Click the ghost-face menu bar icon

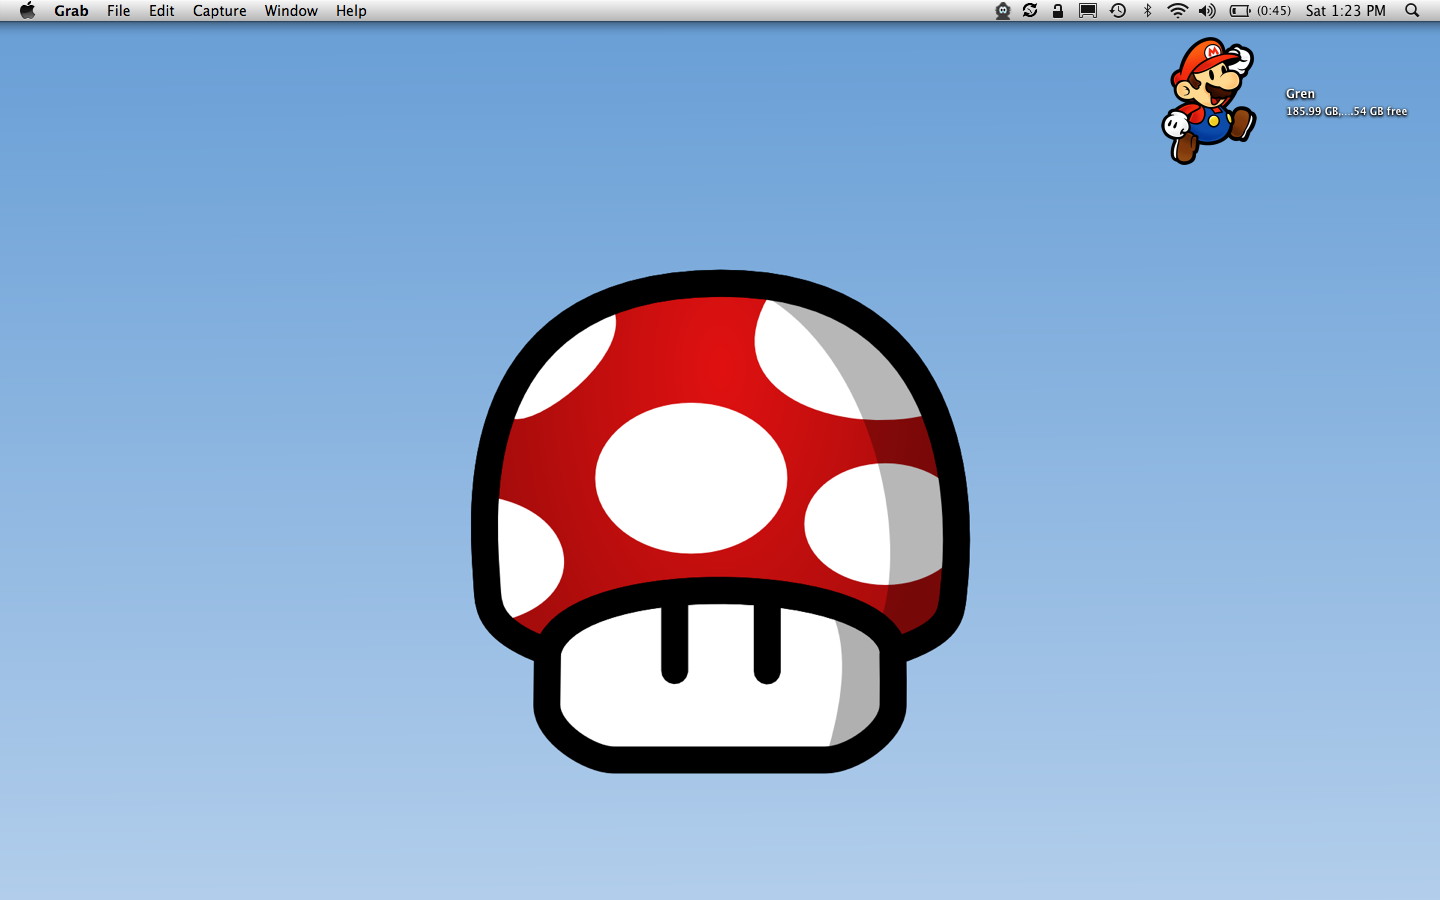1002,11
